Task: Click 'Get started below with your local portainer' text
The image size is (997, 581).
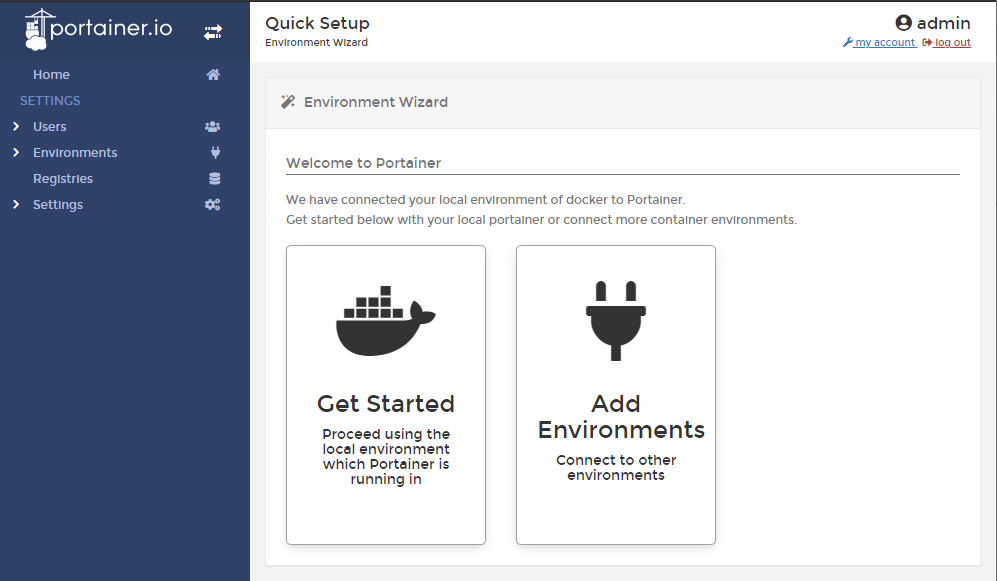Action: (x=541, y=219)
